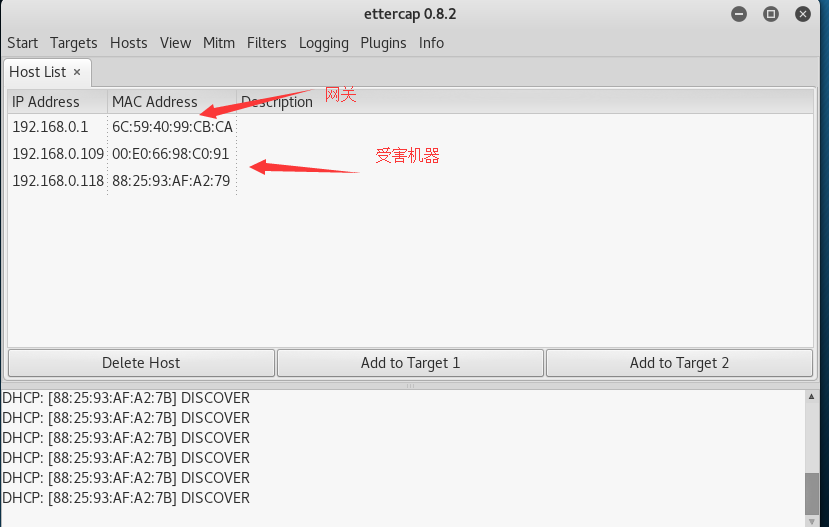The image size is (829, 527).
Task: Open the Info menu
Action: 431,43
